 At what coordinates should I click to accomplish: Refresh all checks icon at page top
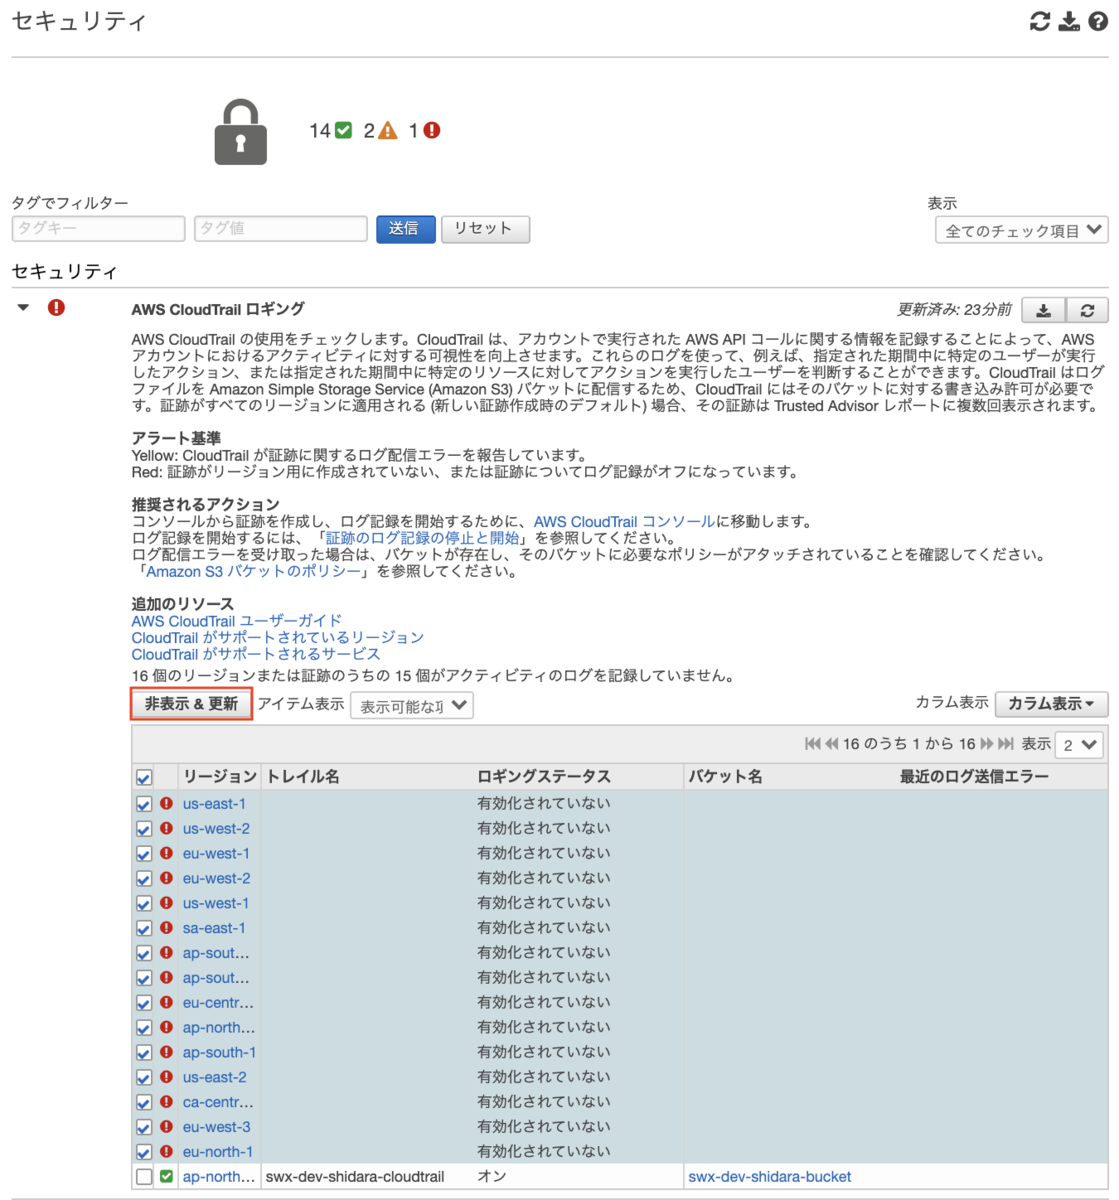coord(1040,21)
